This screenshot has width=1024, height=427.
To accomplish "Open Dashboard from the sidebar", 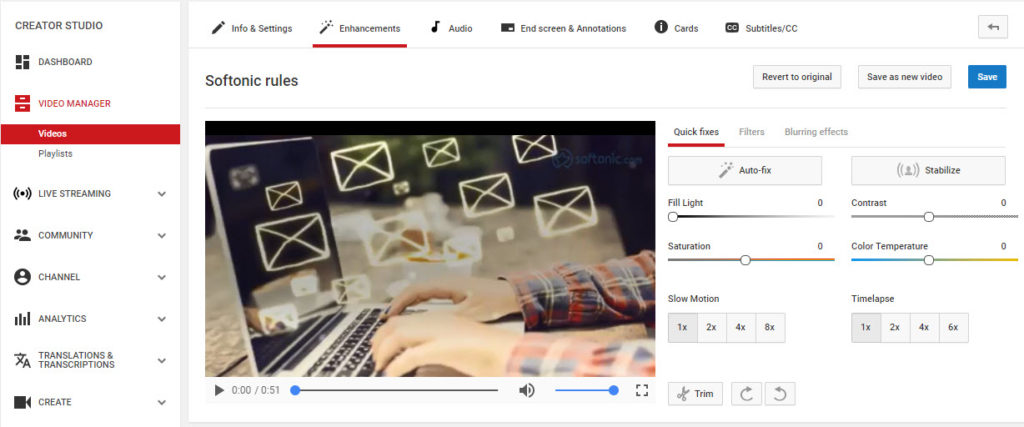I will pyautogui.click(x=65, y=62).
